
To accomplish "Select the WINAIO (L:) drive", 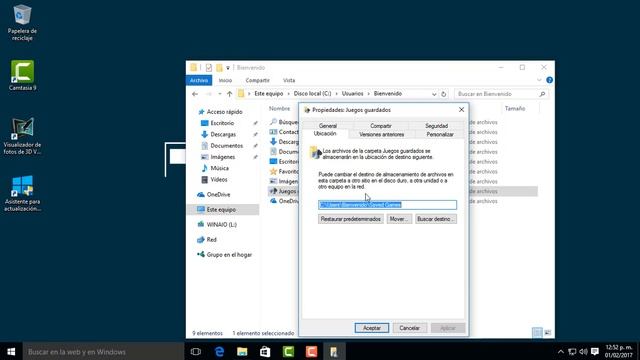I will [x=221, y=224].
